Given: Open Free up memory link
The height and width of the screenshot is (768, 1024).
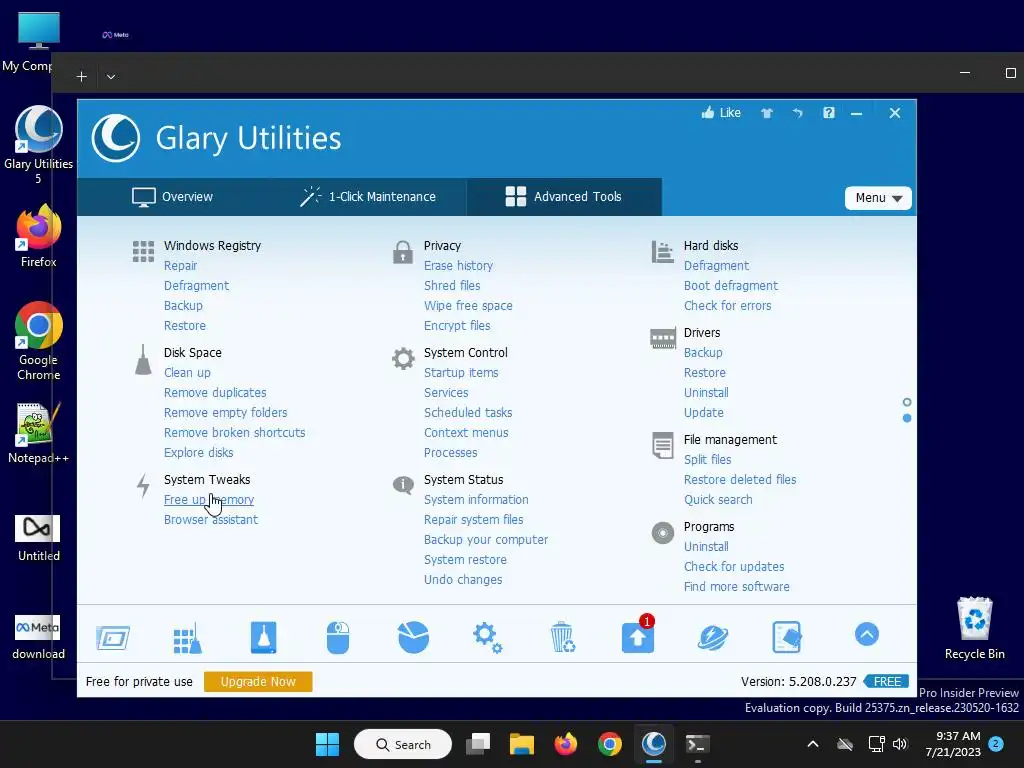Looking at the screenshot, I should click(x=209, y=500).
